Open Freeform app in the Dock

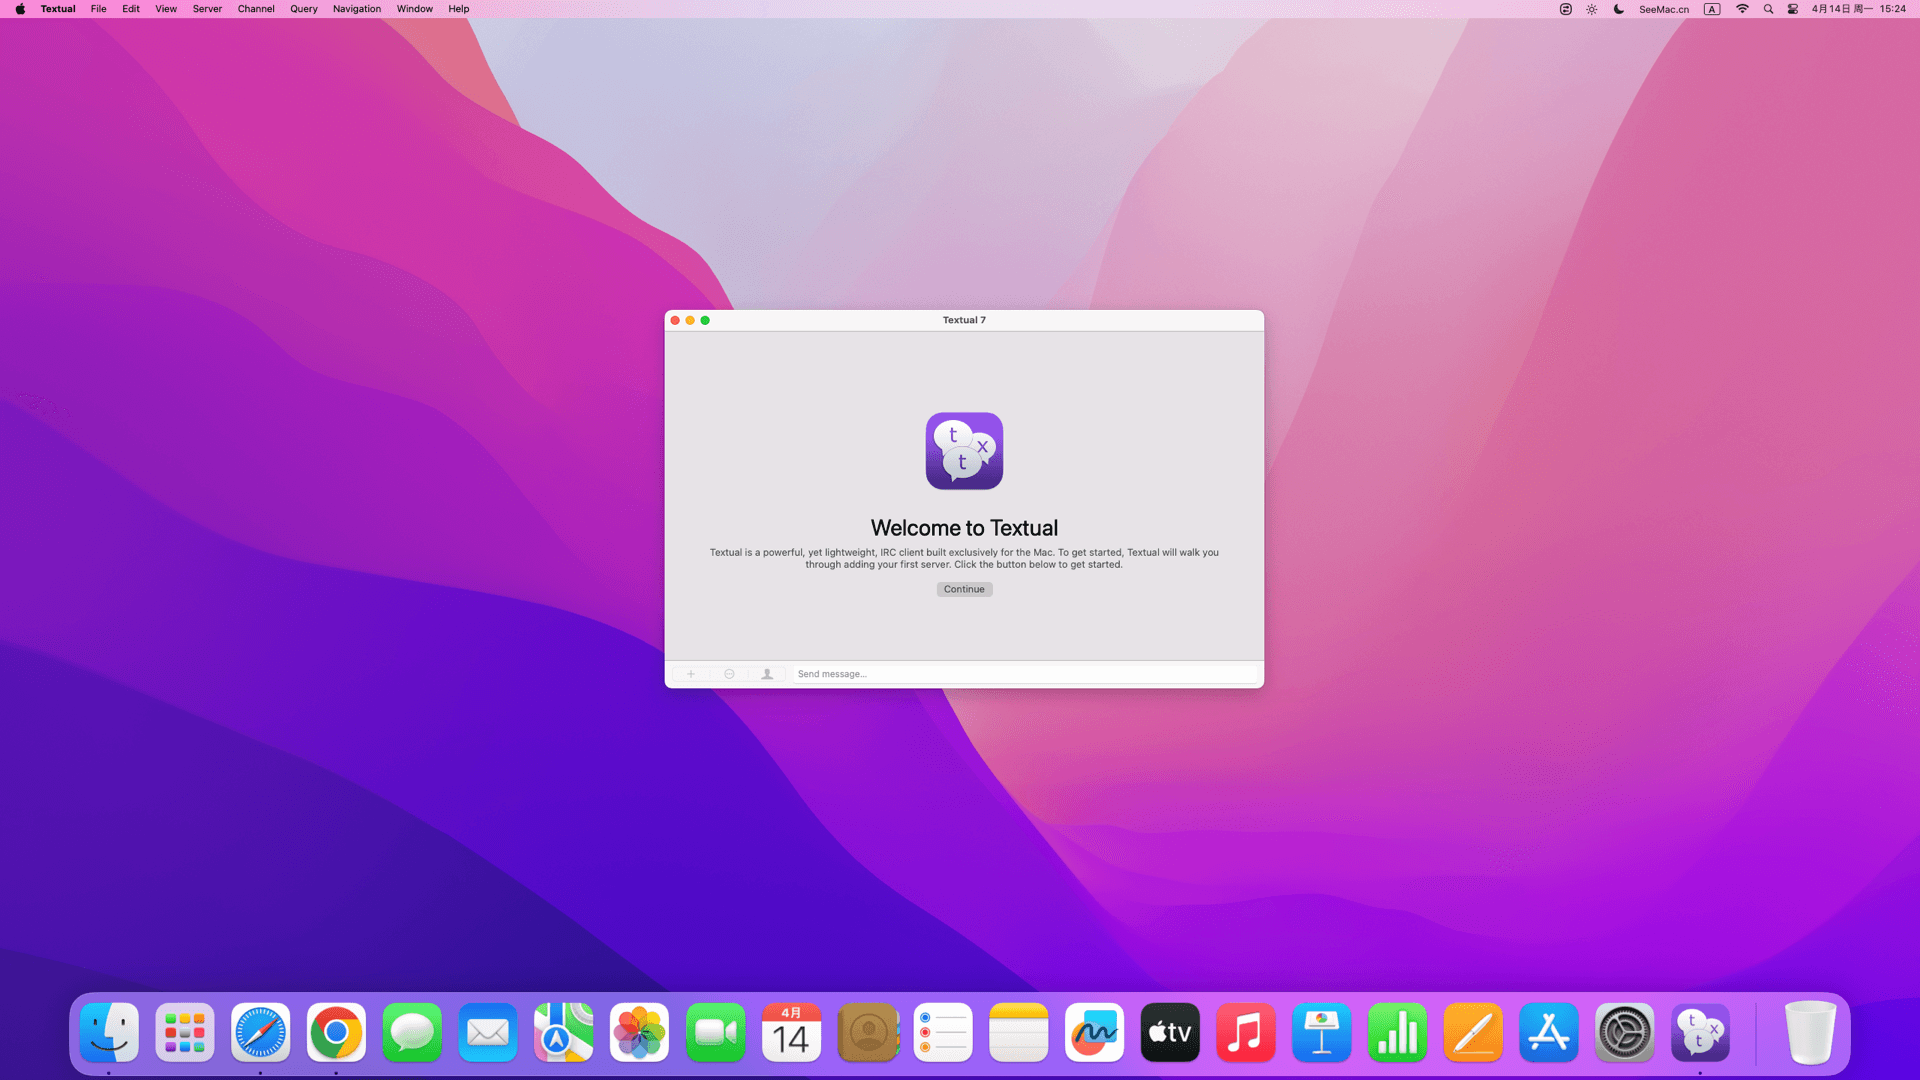coord(1094,1033)
